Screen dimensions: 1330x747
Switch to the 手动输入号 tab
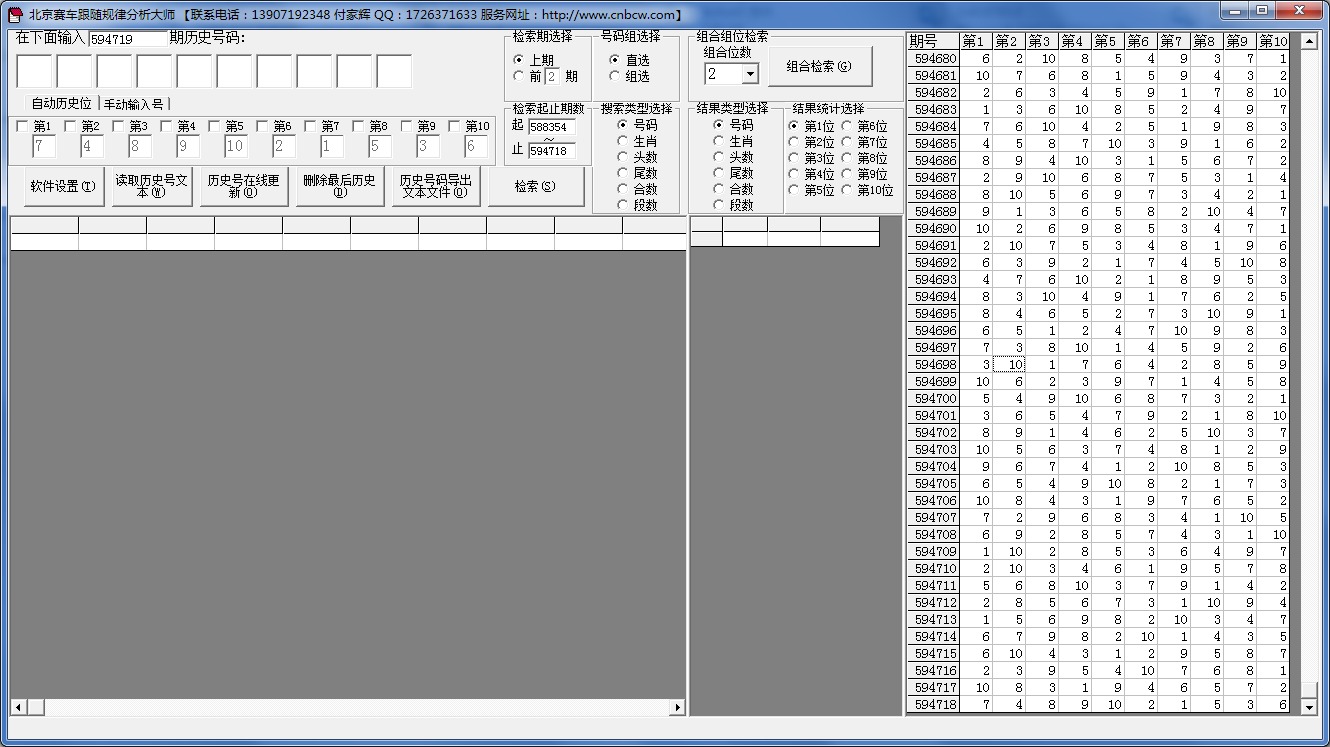pyautogui.click(x=134, y=104)
